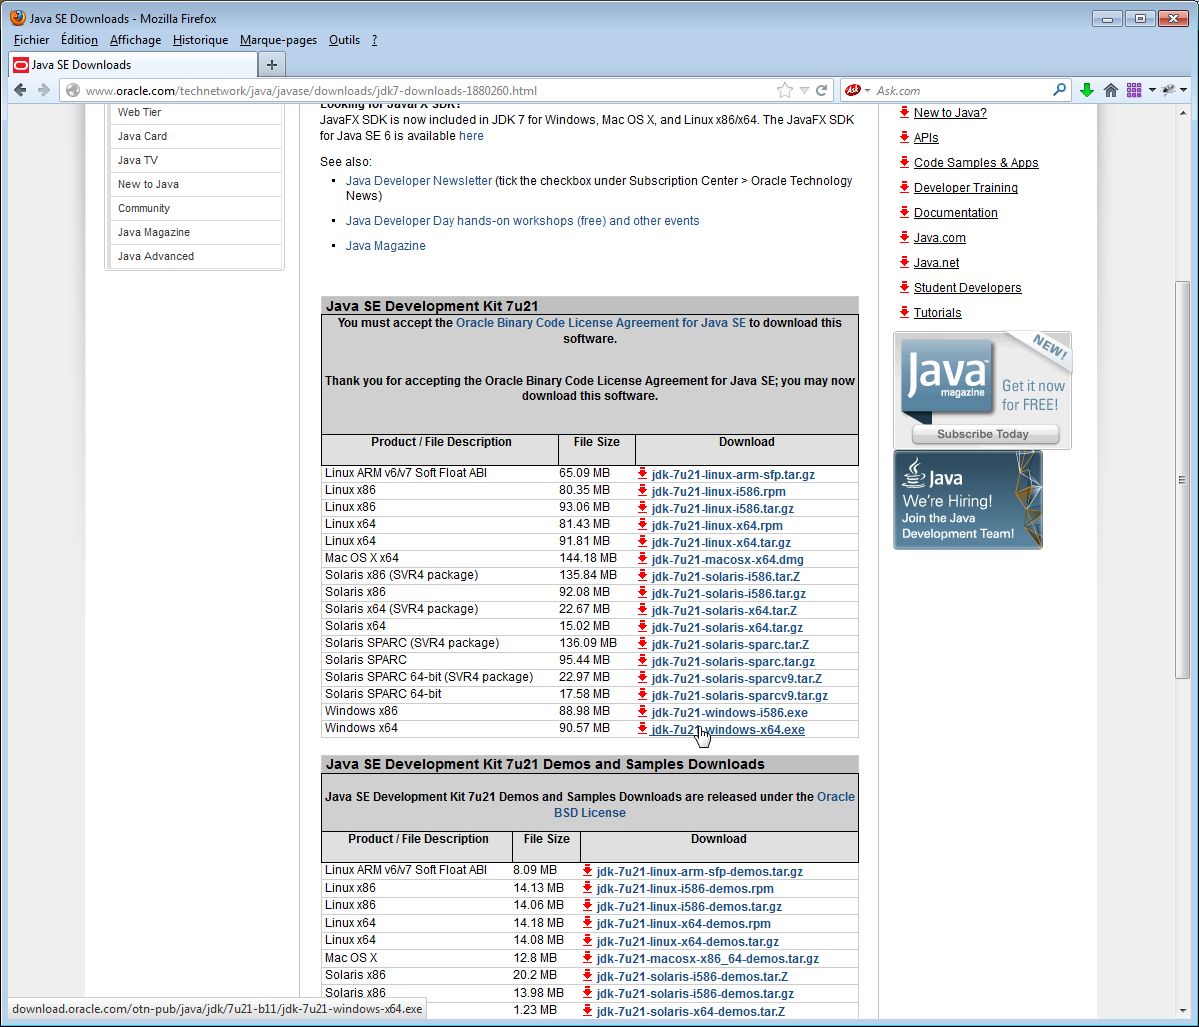
Task: Open Firefox Downloads green arrow icon
Action: 1087,90
